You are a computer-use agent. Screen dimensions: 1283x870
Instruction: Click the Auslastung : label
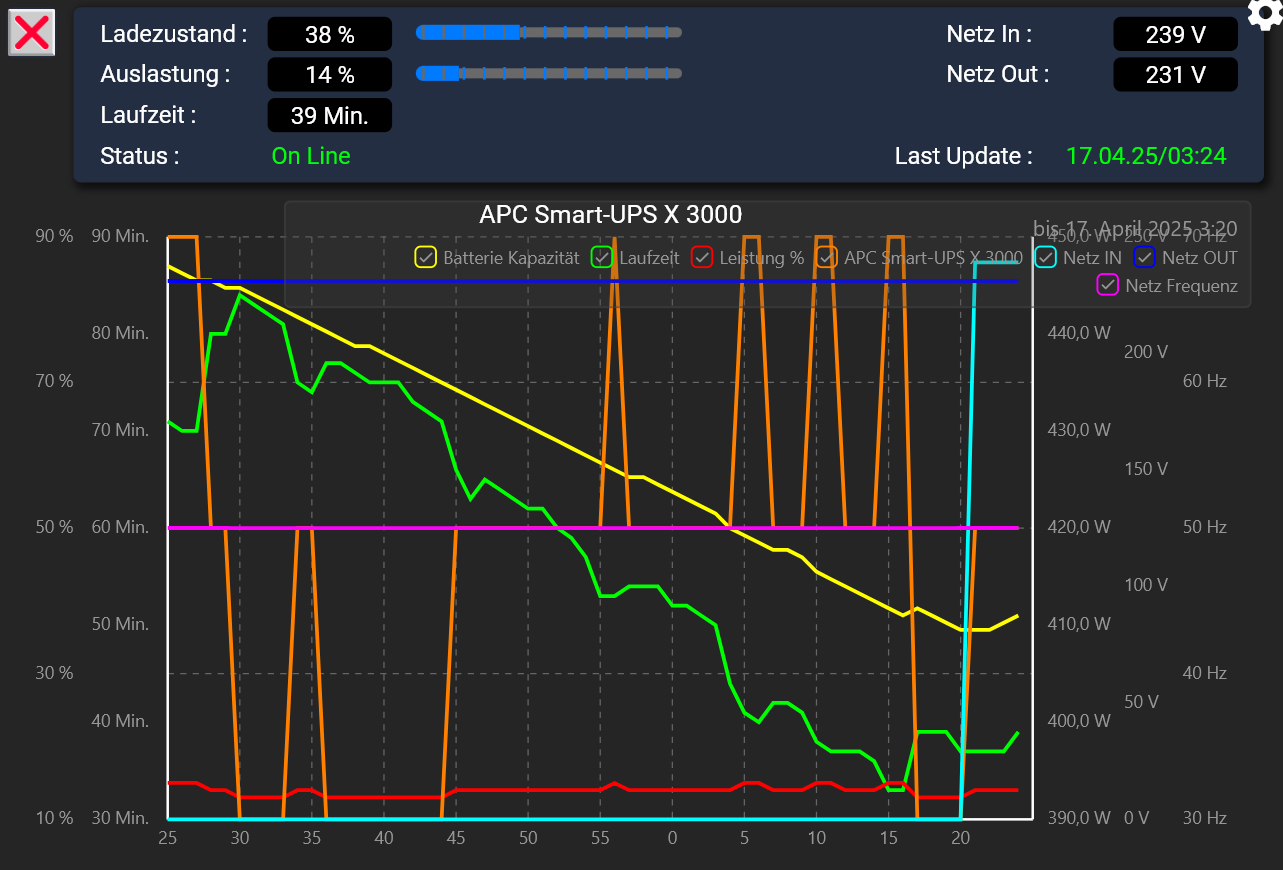tap(165, 75)
